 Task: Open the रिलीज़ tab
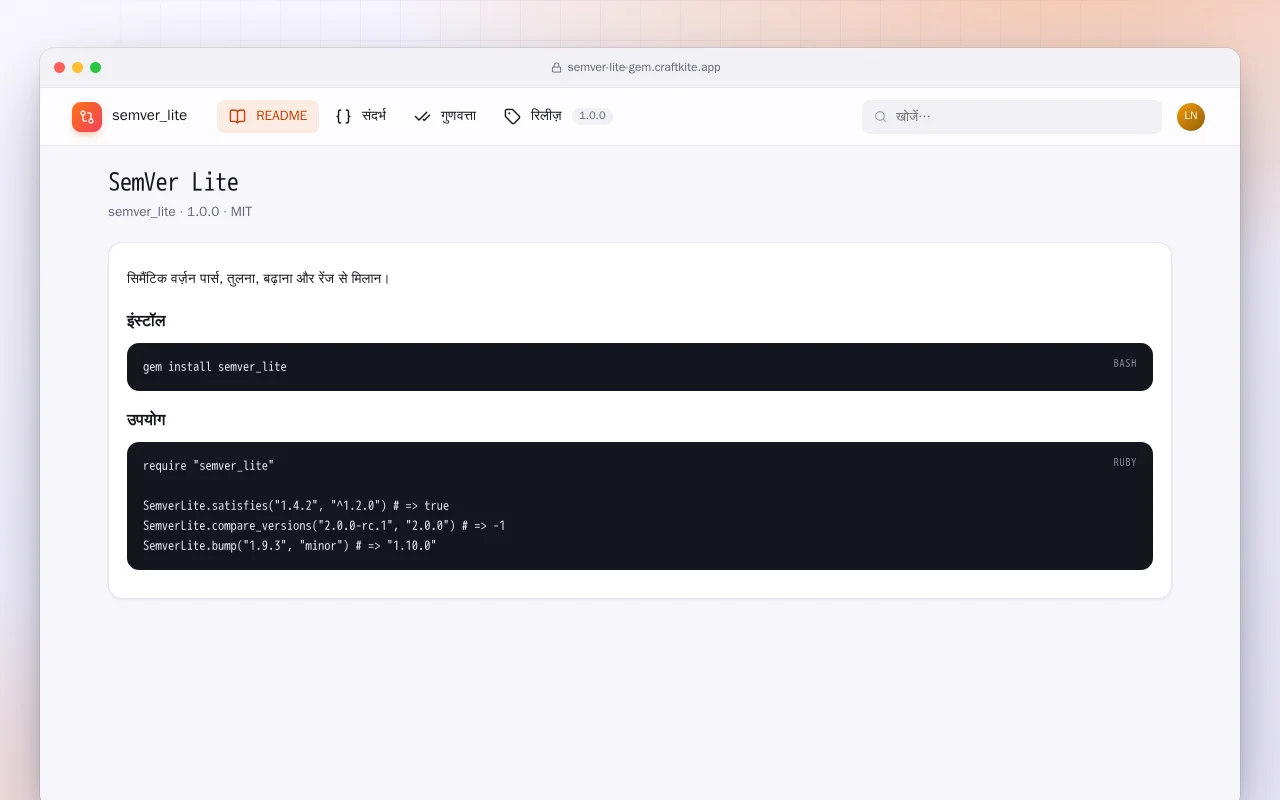click(x=558, y=116)
